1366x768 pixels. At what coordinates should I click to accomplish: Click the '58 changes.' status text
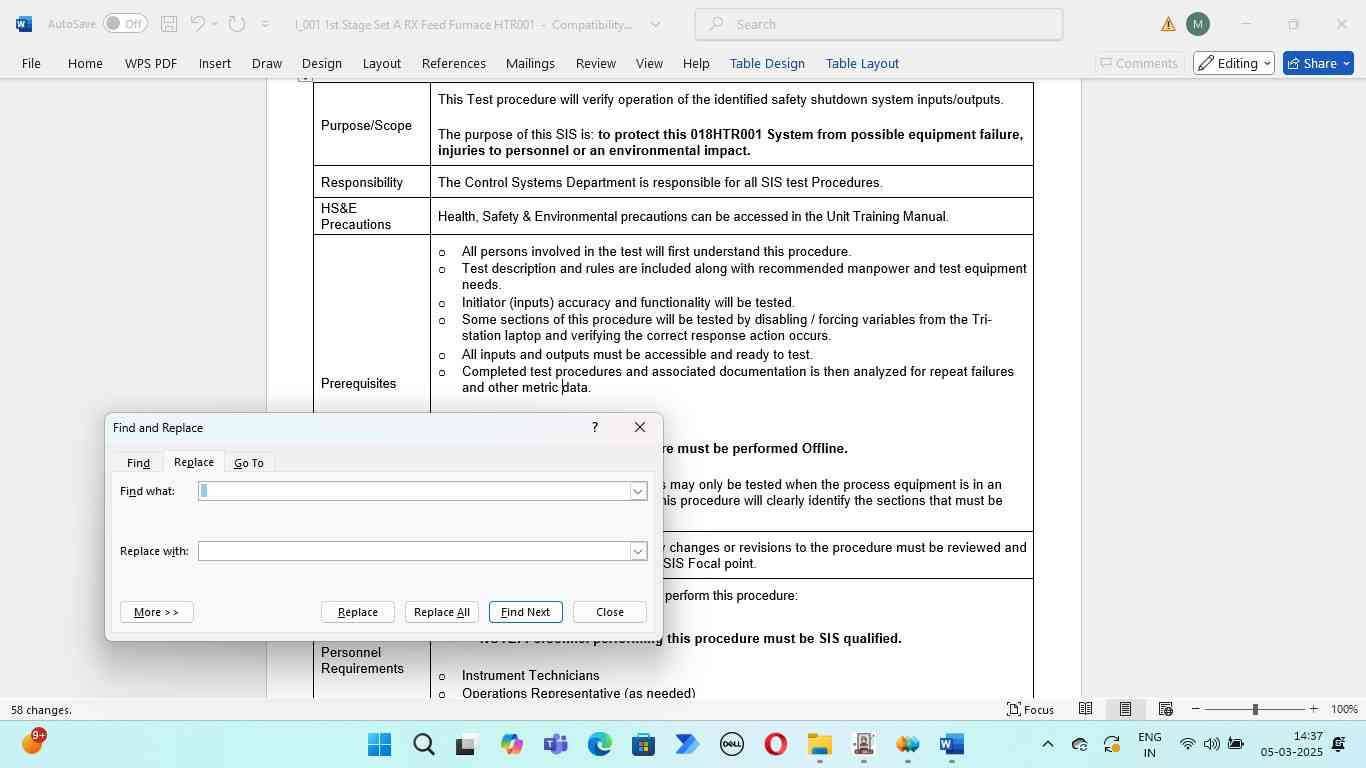tap(41, 710)
